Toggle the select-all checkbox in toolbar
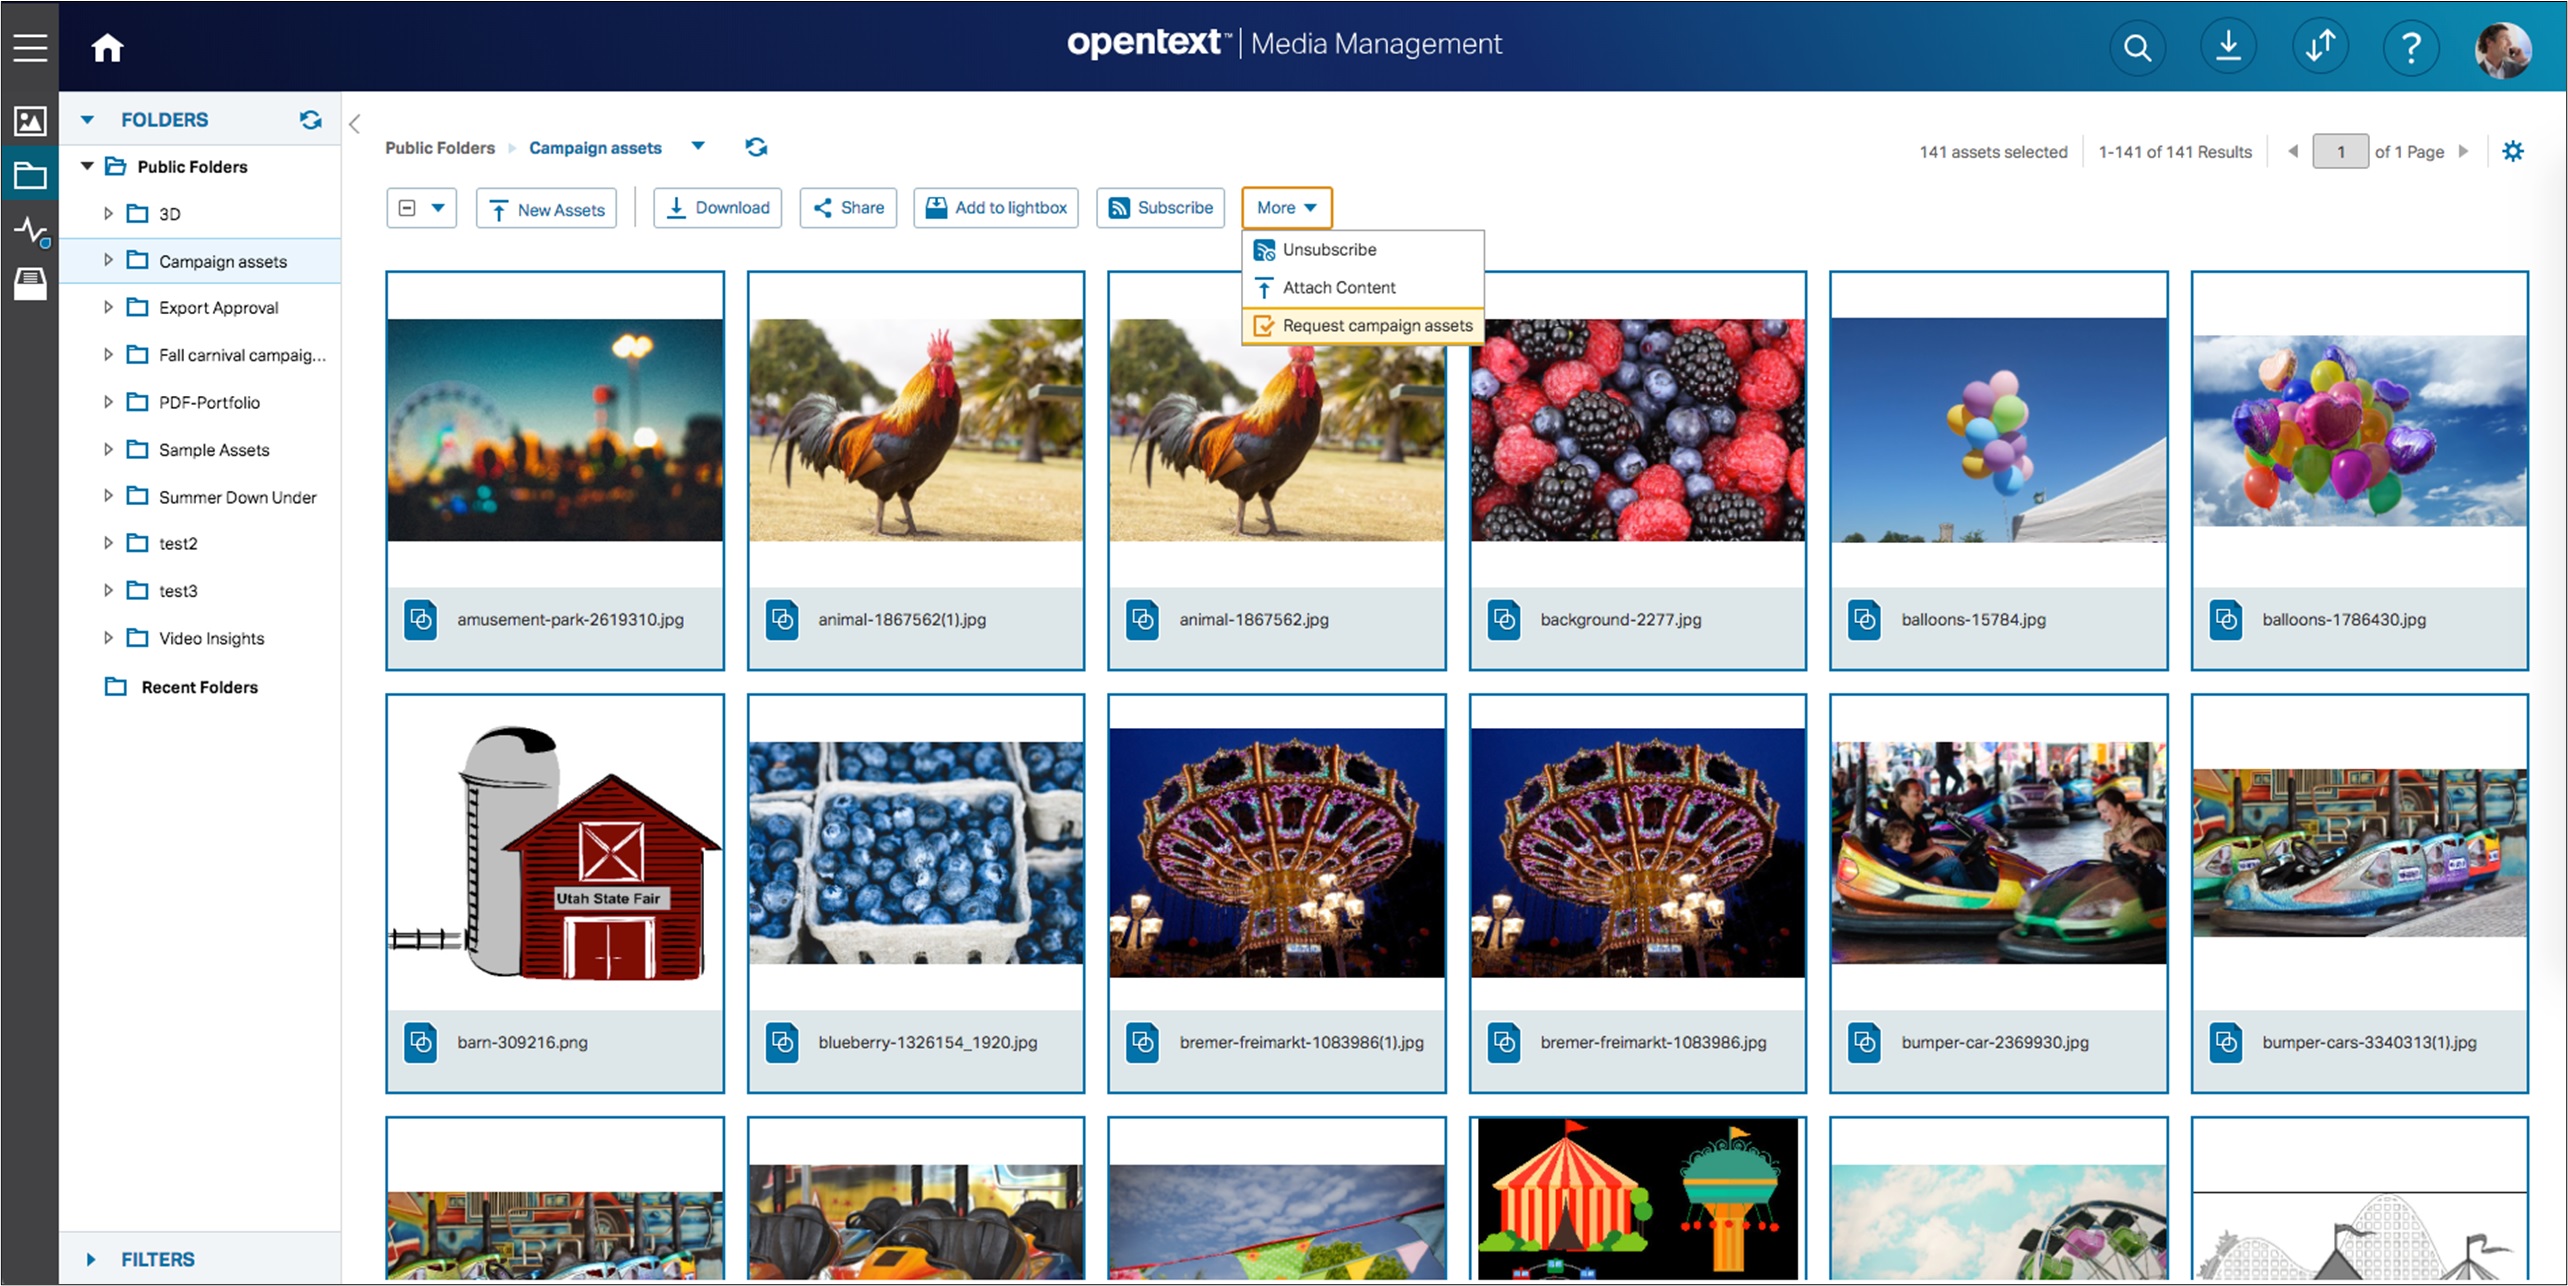The height and width of the screenshot is (1286, 2568). pyautogui.click(x=407, y=208)
